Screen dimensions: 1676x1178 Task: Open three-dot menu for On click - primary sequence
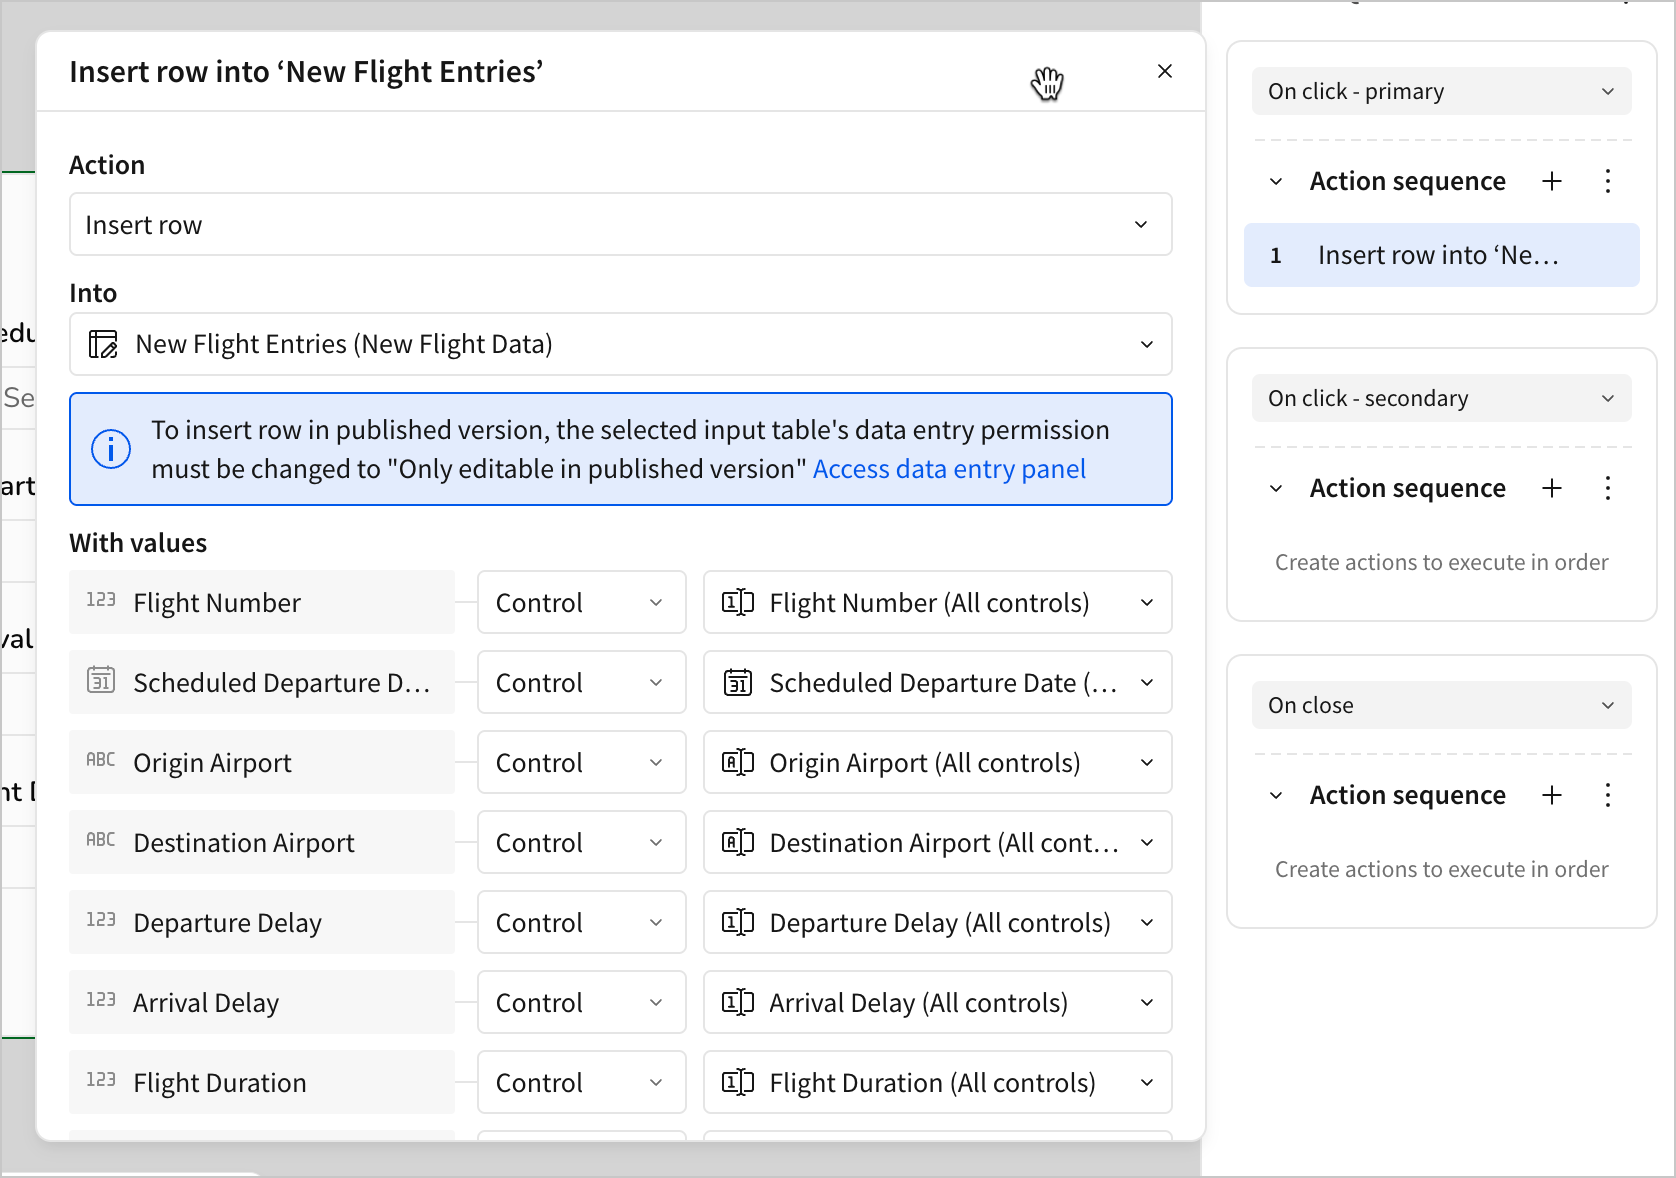(1607, 181)
